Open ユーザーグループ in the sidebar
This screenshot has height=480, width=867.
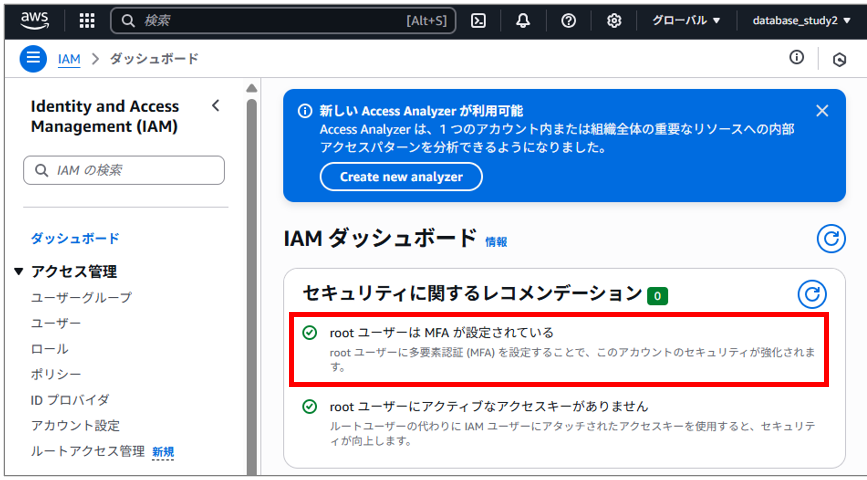click(81, 298)
